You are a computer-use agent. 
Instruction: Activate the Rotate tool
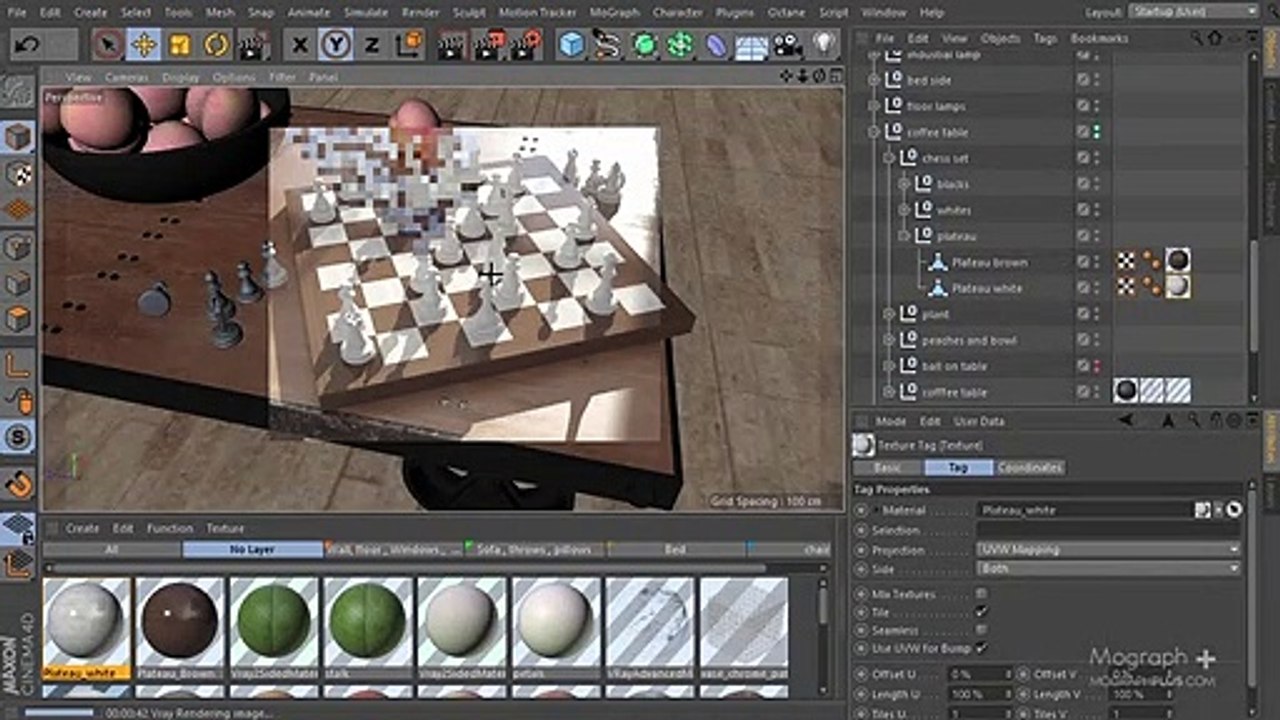coord(216,45)
